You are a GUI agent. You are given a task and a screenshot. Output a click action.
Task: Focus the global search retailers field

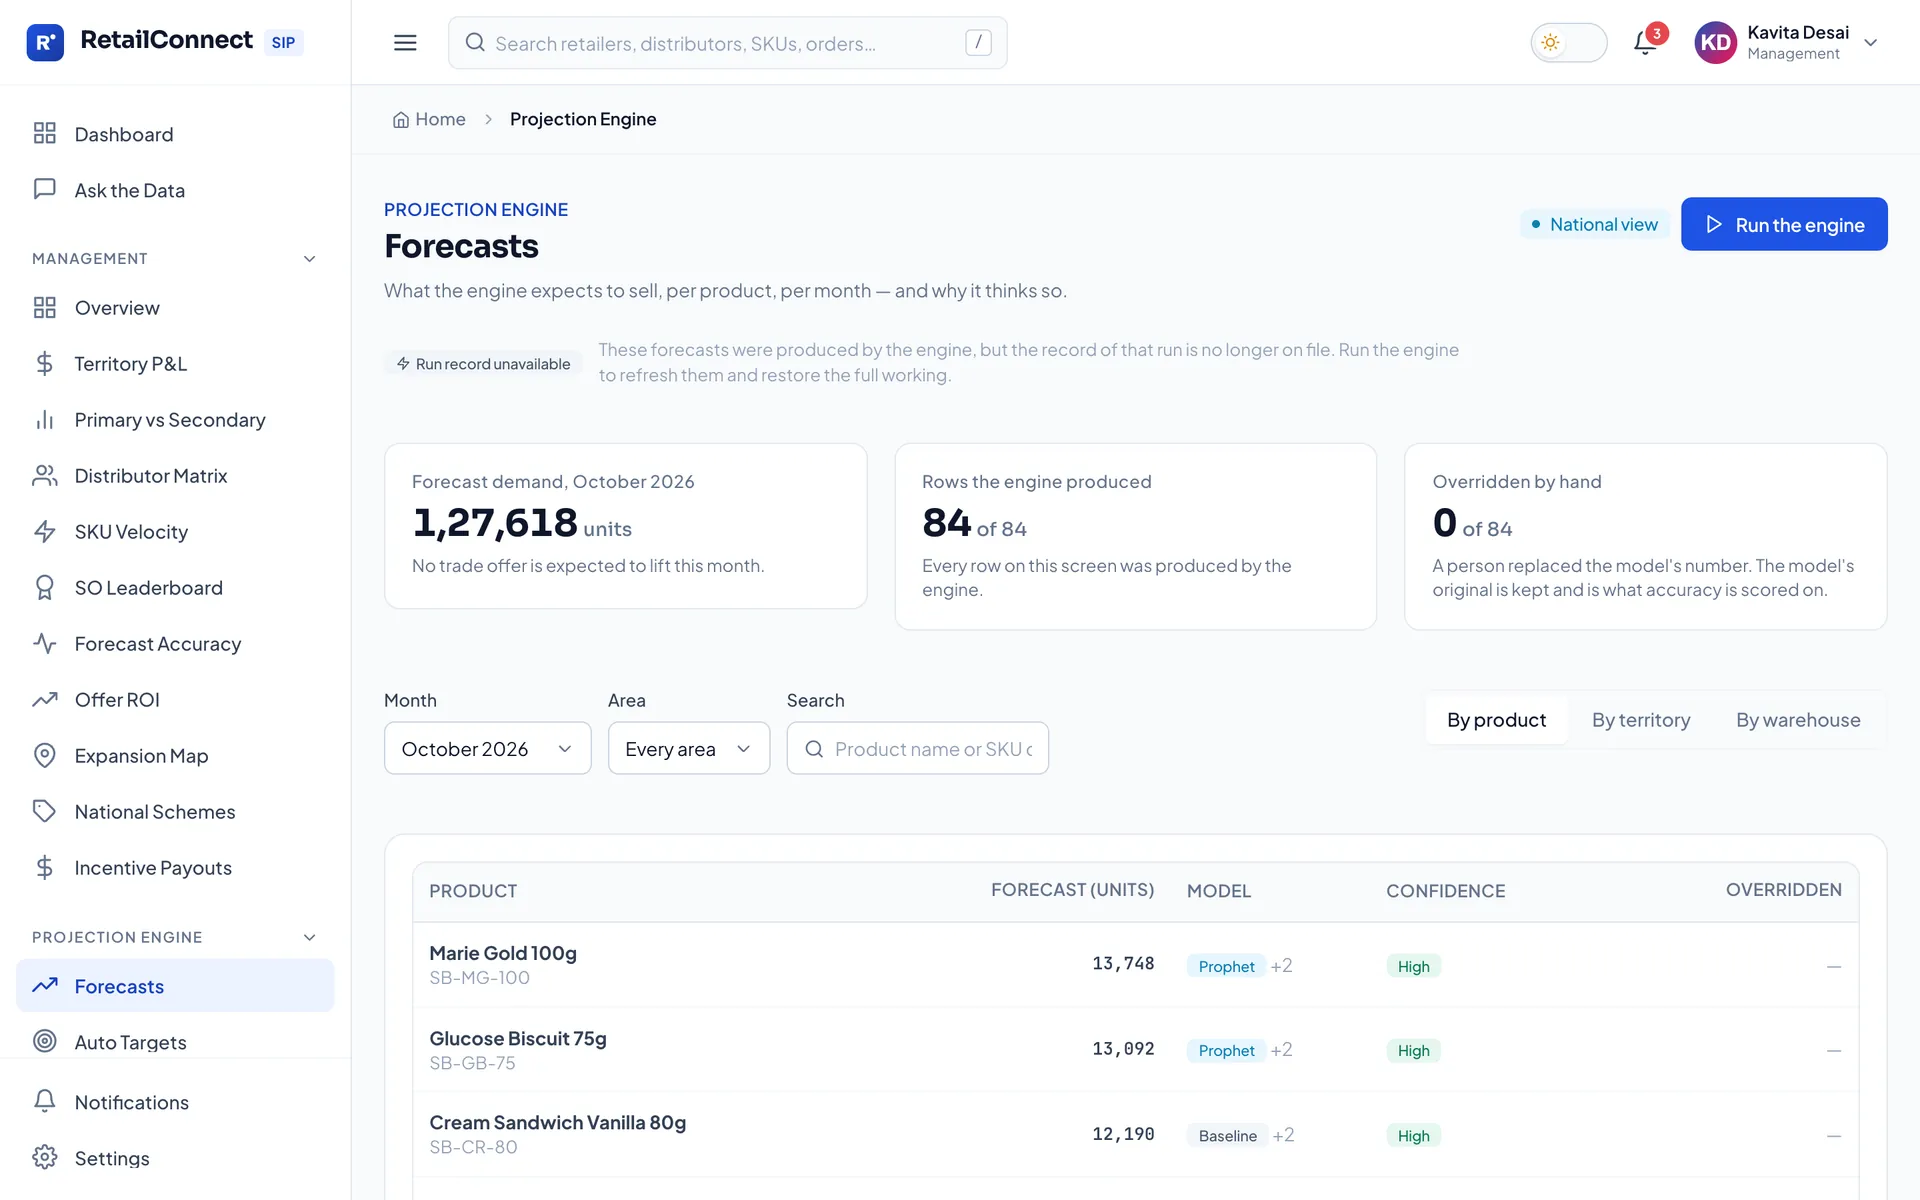pyautogui.click(x=728, y=43)
